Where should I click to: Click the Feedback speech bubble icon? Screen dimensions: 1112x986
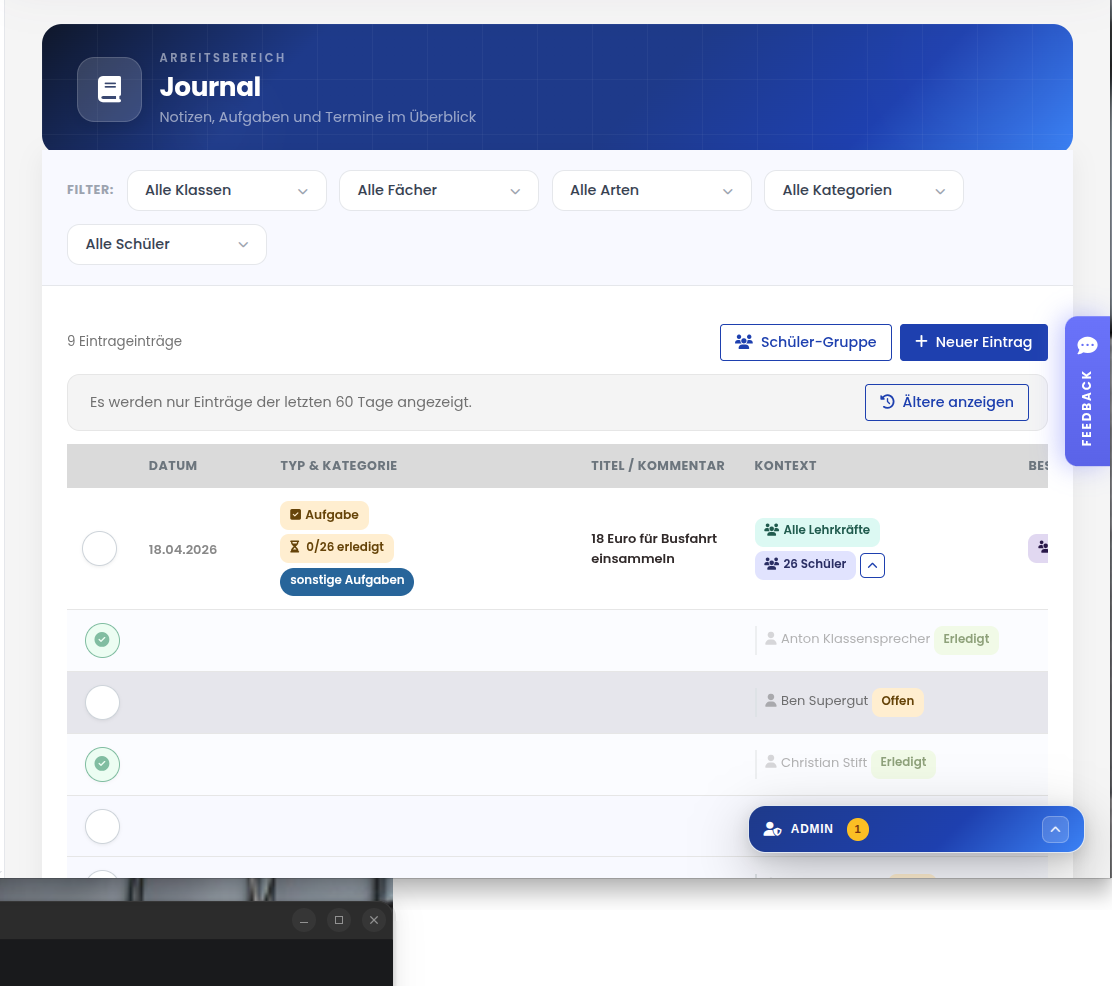click(x=1087, y=346)
